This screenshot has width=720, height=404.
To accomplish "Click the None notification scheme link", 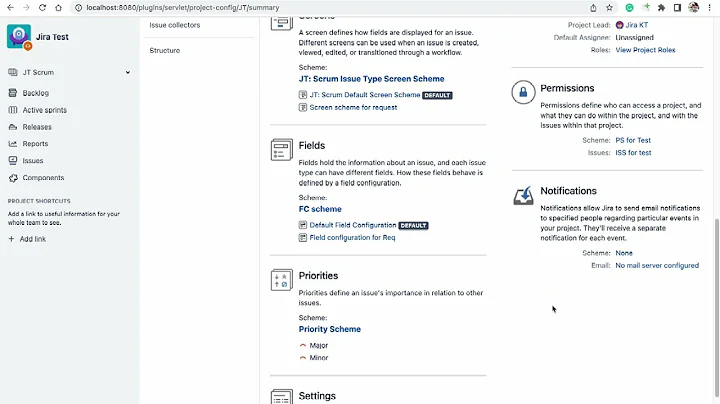I will point(624,253).
